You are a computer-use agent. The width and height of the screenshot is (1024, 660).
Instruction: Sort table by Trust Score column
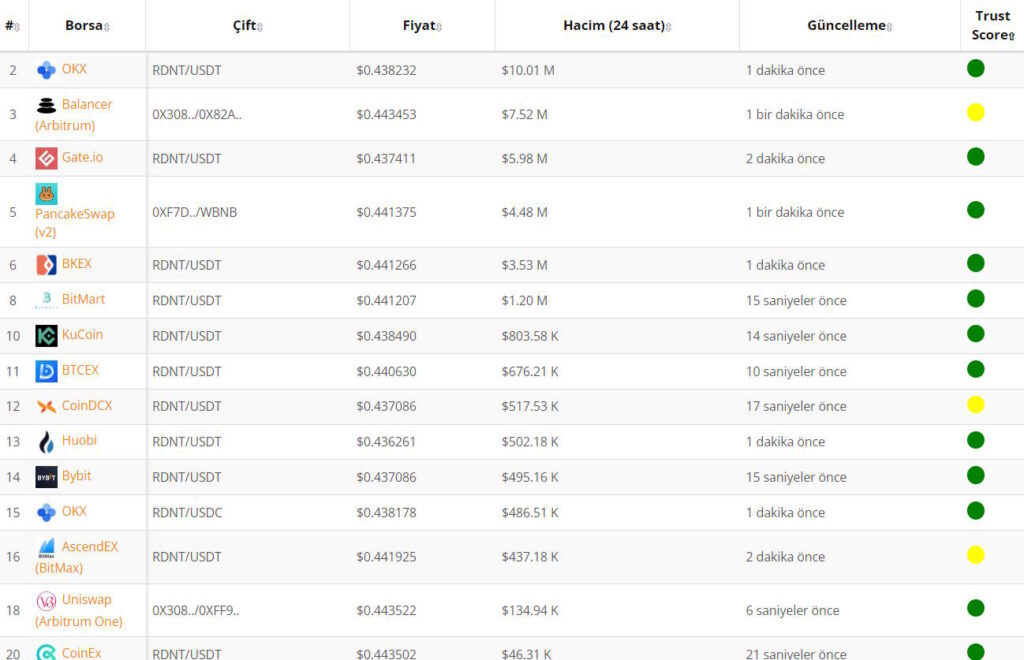993,25
